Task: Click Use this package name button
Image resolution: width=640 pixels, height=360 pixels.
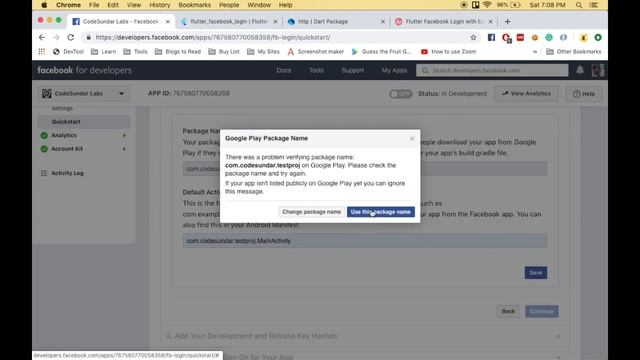Action: point(380,212)
